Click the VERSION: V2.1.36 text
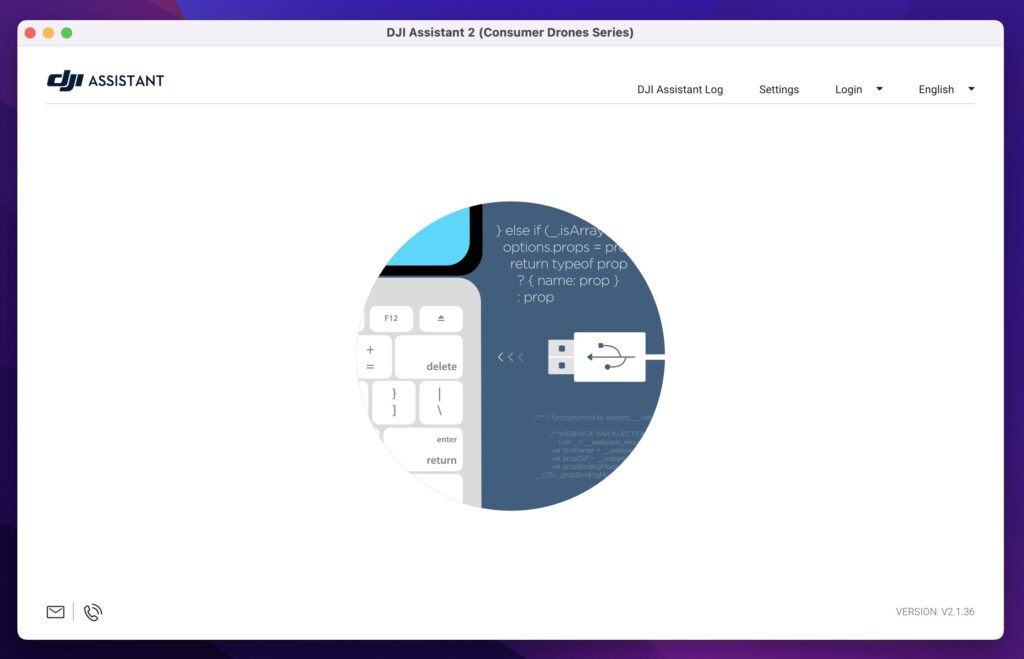The image size is (1024, 659). click(x=935, y=612)
